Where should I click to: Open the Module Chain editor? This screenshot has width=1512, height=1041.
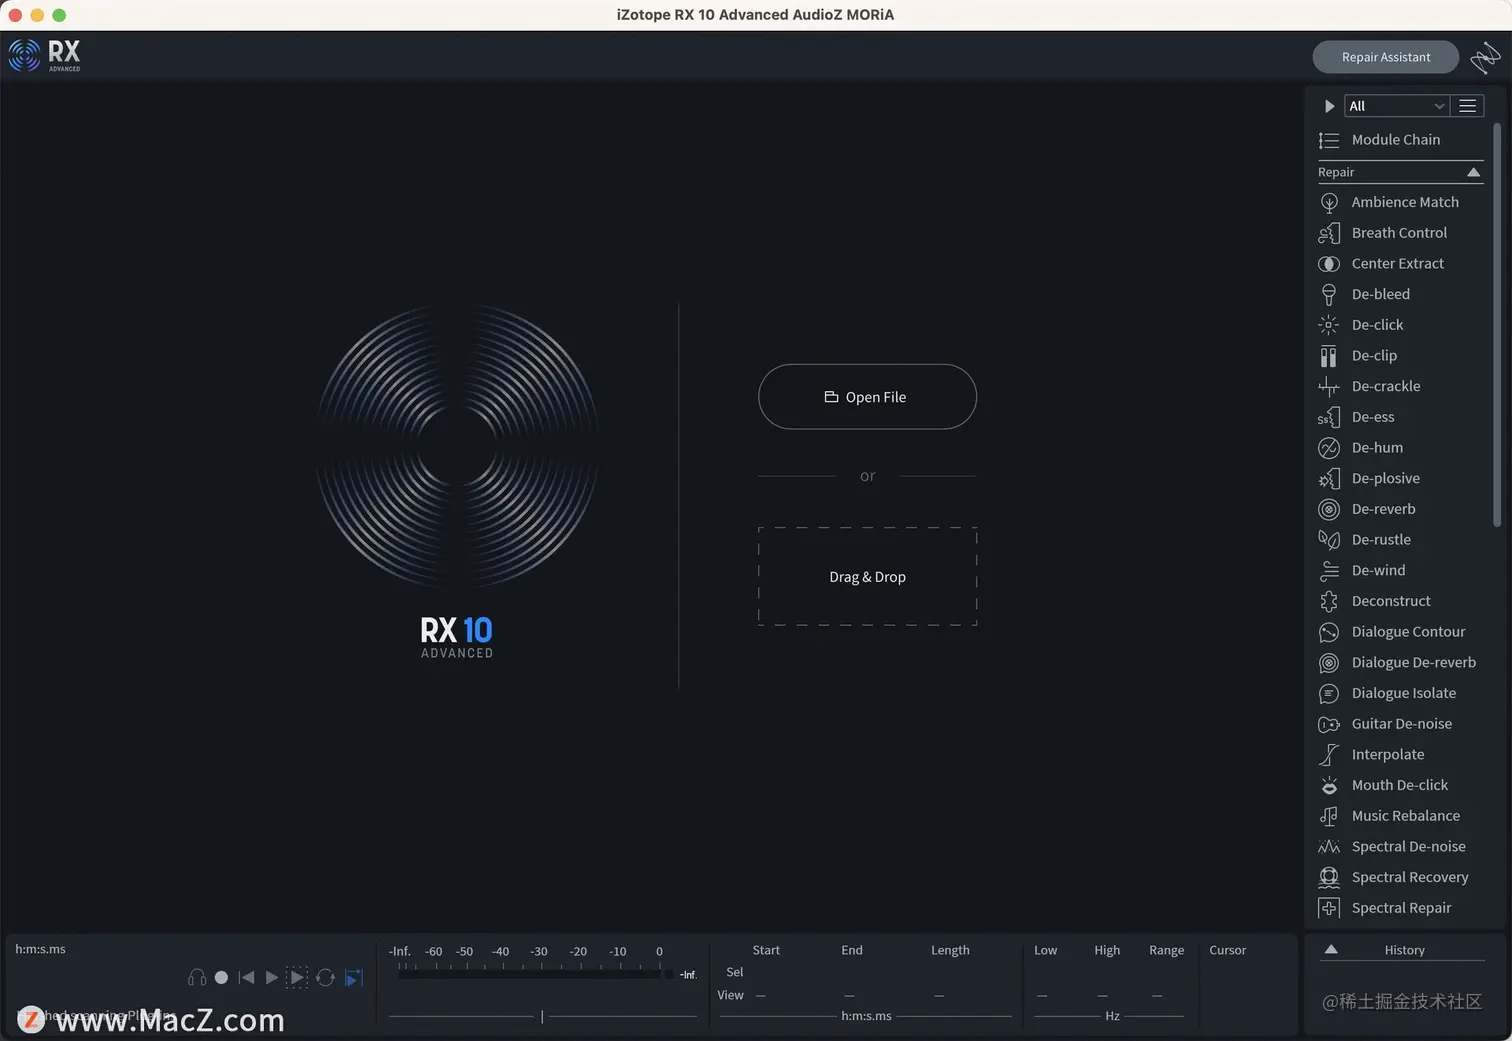[1380, 140]
